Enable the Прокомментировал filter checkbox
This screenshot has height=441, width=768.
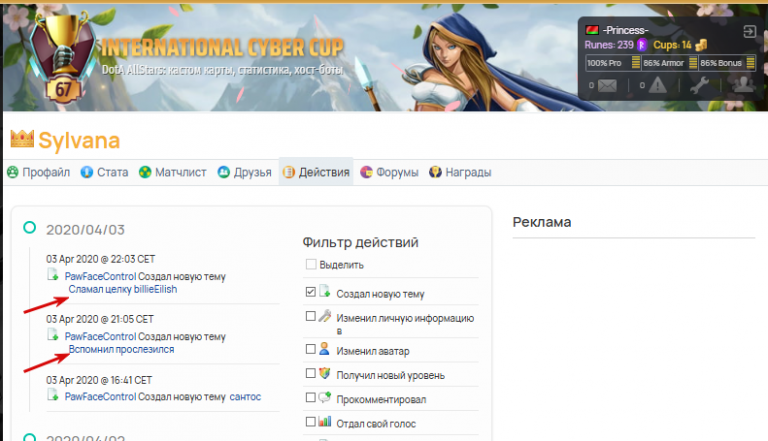311,397
